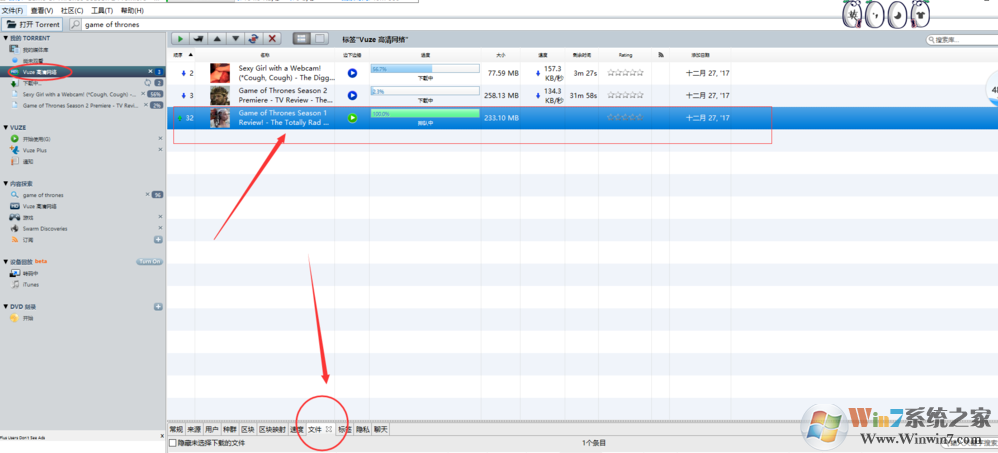Click the Game of Thrones Season 1 thumbnail
Image resolution: width=998 pixels, height=453 pixels.
220,118
